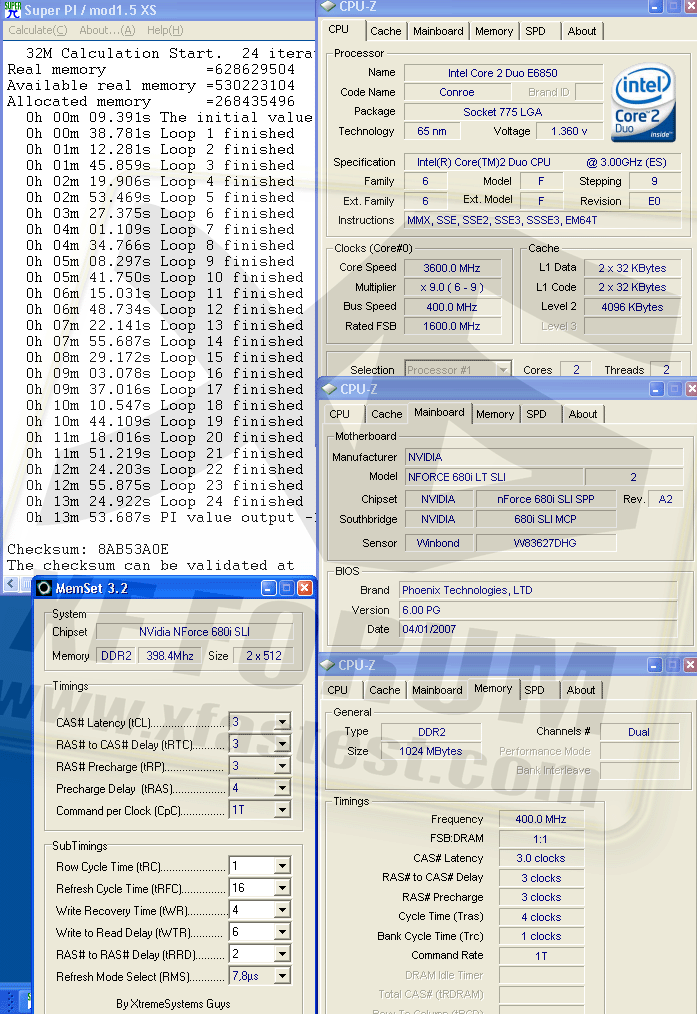Open the Help menu in Super PI
This screenshot has width=697, height=1014.
(x=165, y=30)
